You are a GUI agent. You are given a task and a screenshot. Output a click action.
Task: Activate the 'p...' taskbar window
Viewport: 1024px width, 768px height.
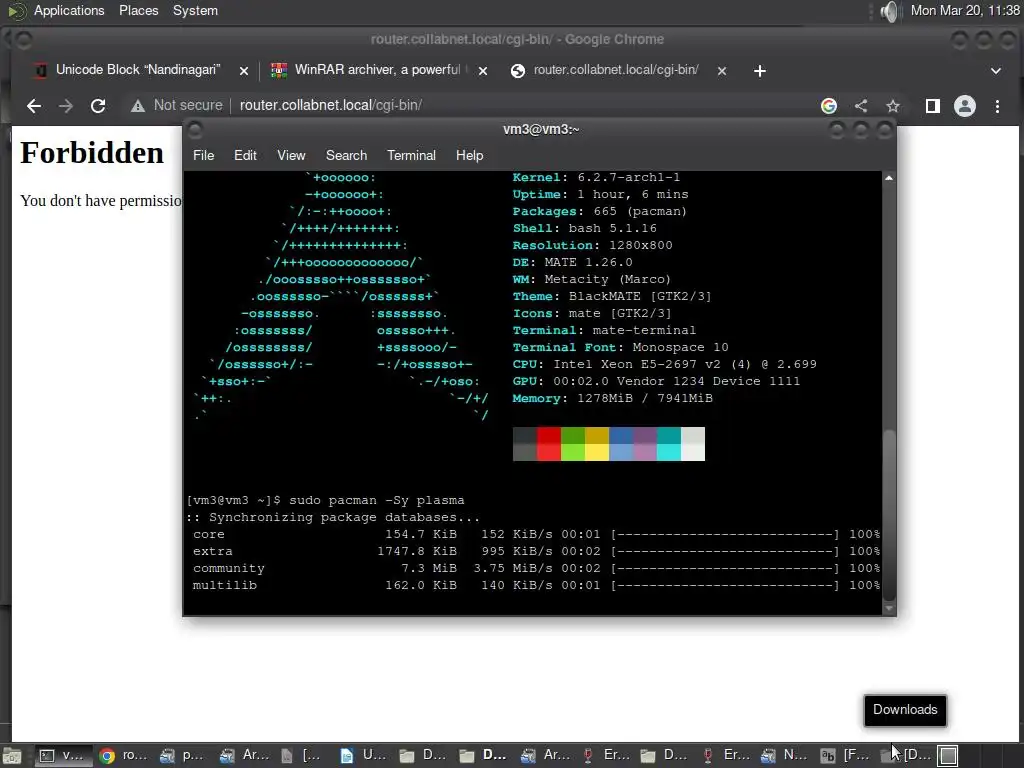pyautogui.click(x=183, y=756)
